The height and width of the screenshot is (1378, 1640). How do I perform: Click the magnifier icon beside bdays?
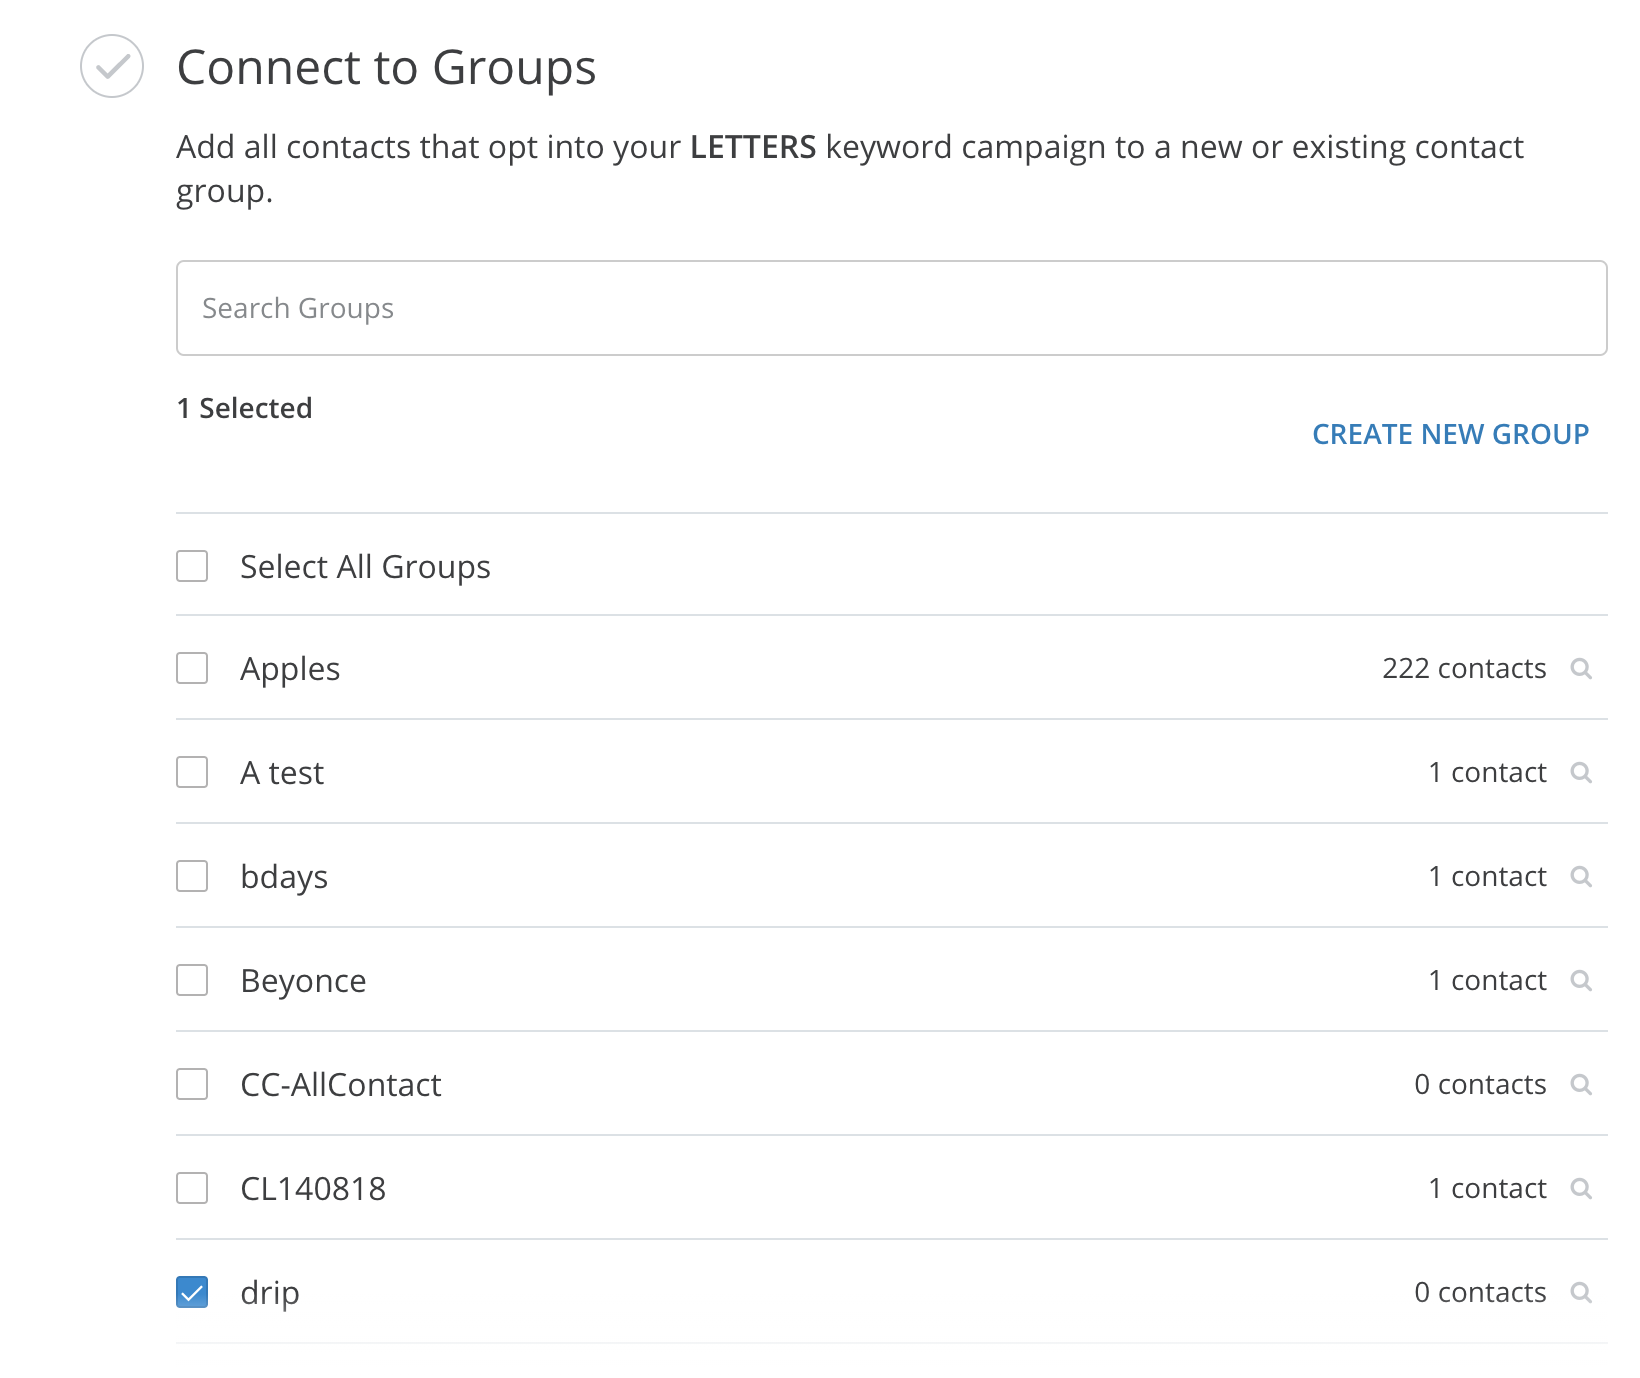click(1580, 876)
